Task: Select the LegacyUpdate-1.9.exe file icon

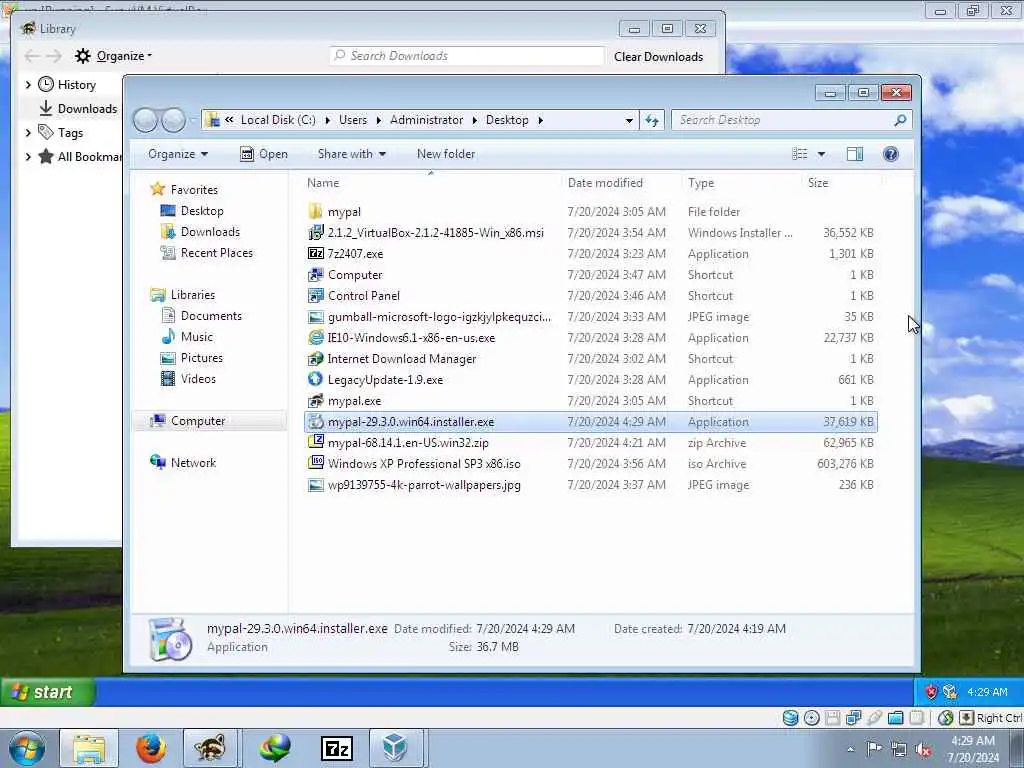Action: tap(315, 379)
